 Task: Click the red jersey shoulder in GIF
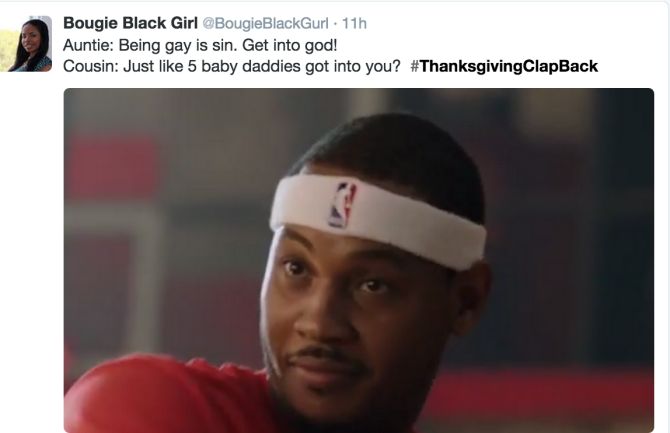pyautogui.click(x=167, y=395)
